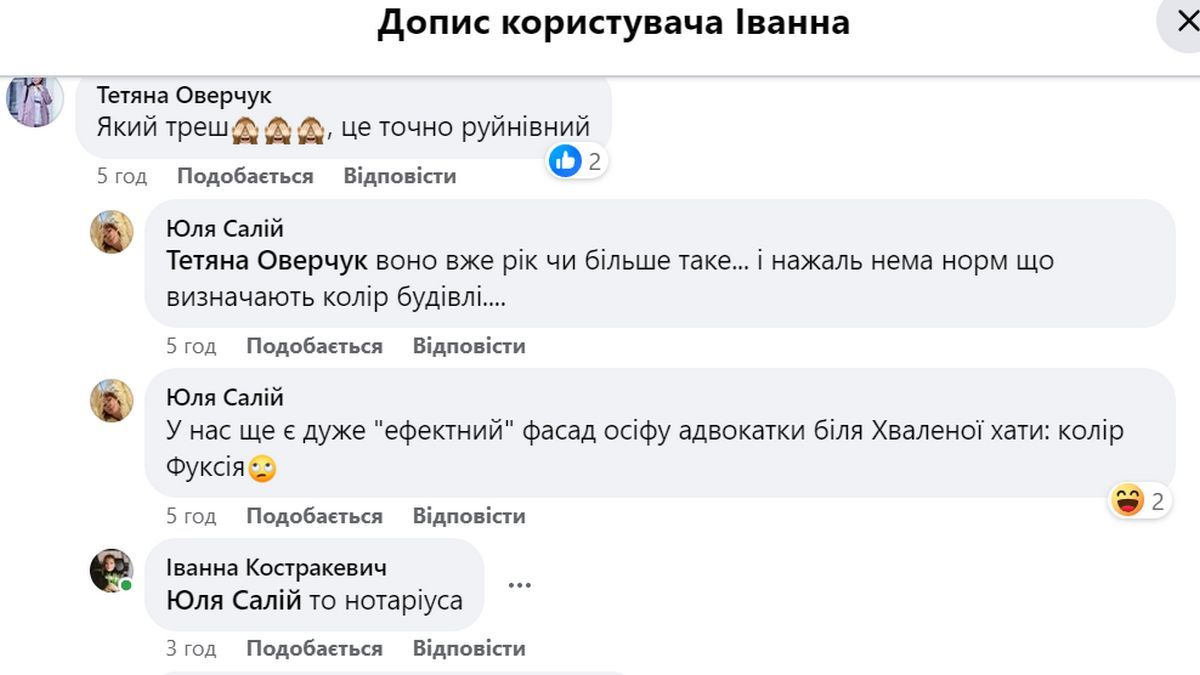The width and height of the screenshot is (1200, 675).
Task: Open Тетяна Оверчук's profile picture
Action: coord(36,100)
